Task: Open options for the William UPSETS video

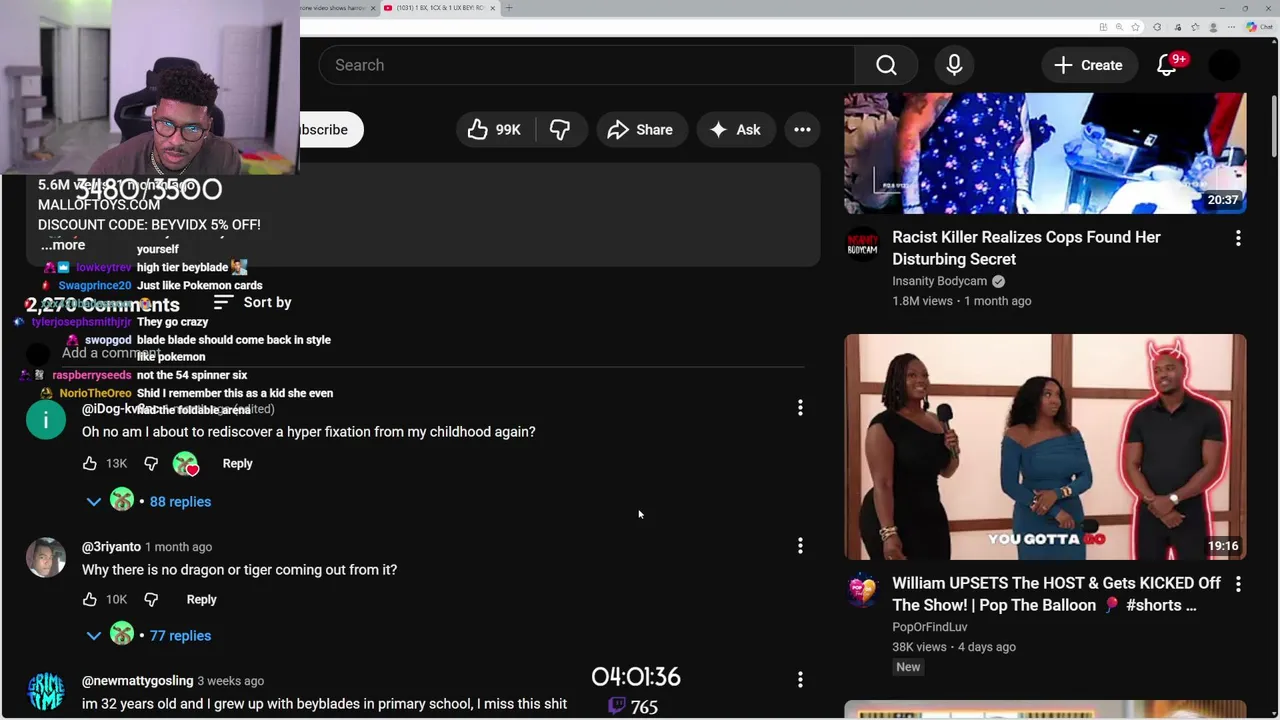Action: coord(1238,584)
